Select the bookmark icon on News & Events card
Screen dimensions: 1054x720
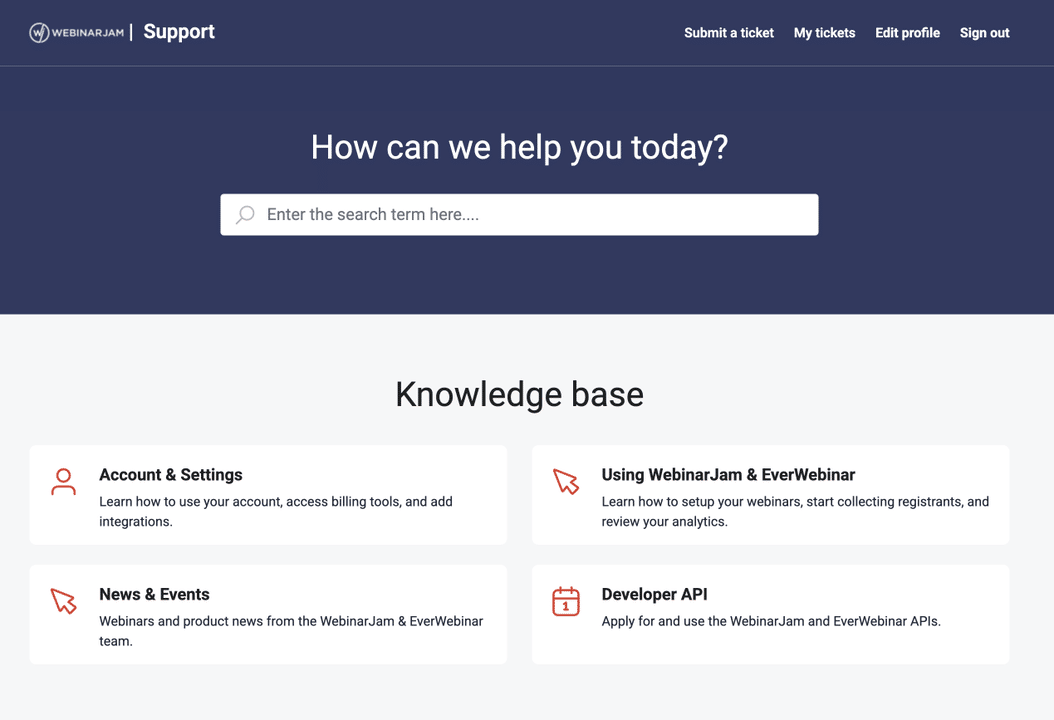(x=63, y=601)
